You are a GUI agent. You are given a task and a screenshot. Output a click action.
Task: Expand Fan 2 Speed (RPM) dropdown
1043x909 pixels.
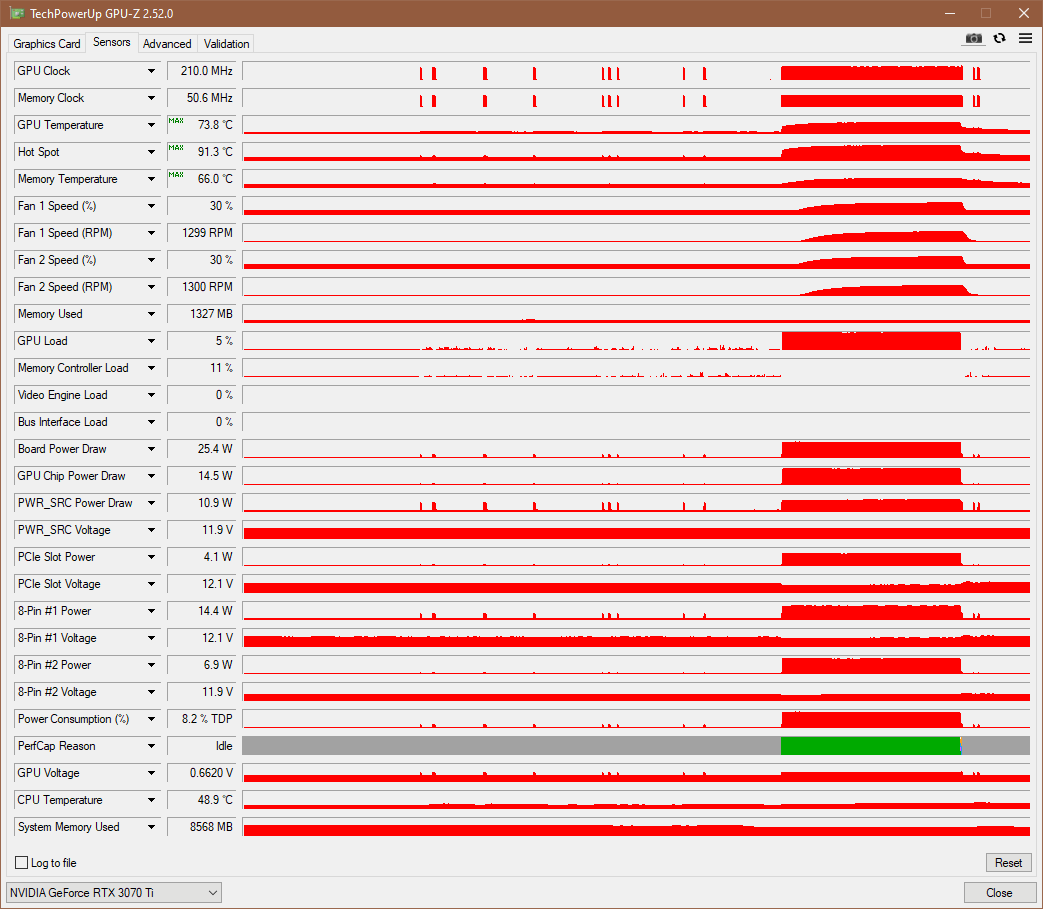point(152,287)
